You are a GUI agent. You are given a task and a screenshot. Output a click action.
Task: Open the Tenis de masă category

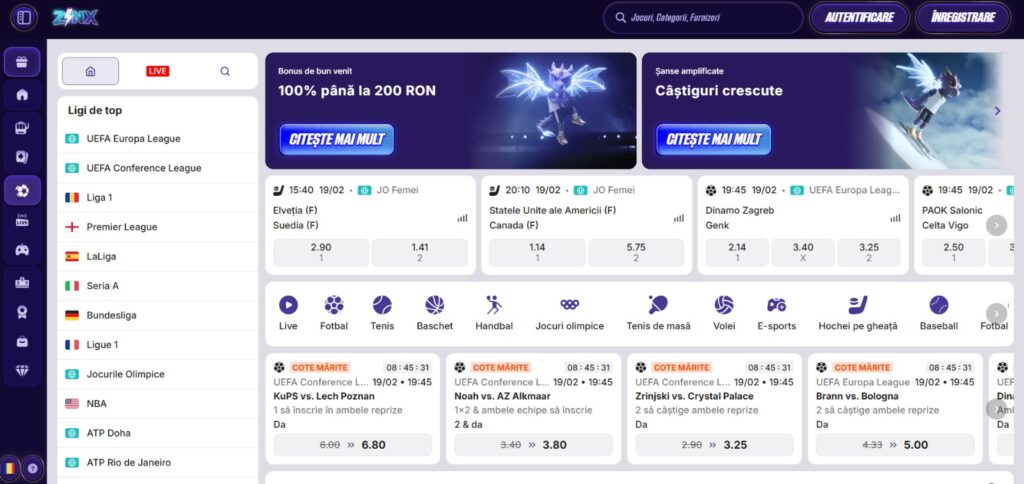click(x=658, y=312)
